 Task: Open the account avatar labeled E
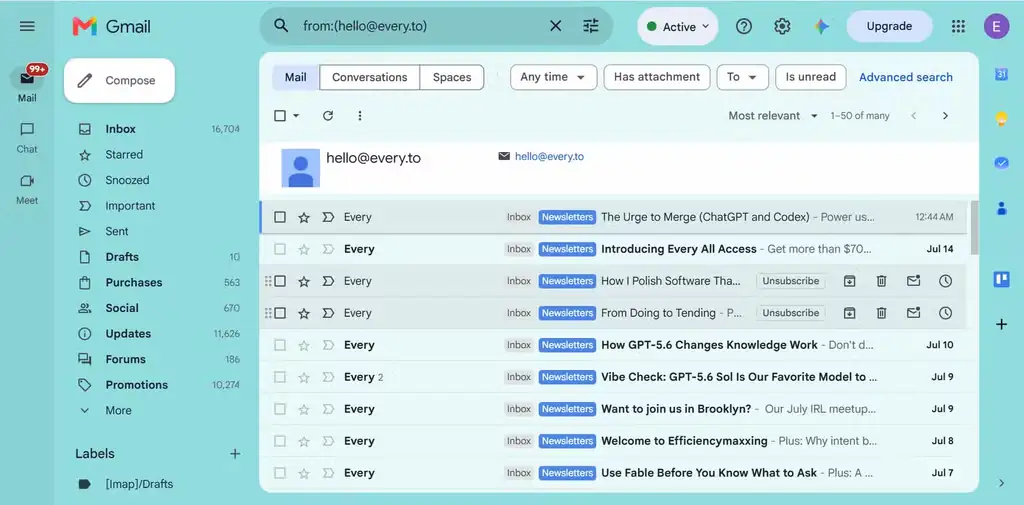coord(997,26)
